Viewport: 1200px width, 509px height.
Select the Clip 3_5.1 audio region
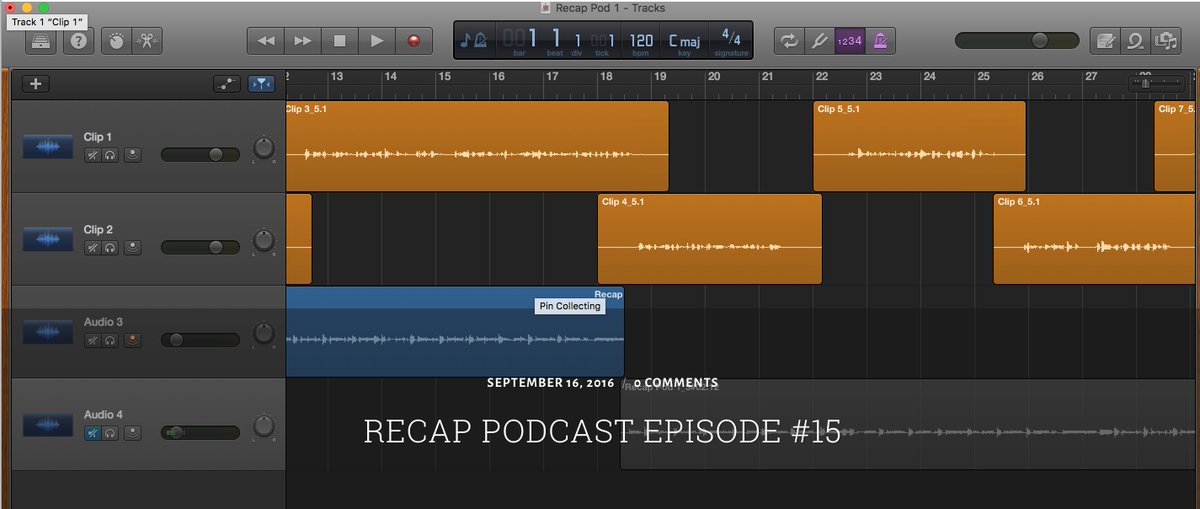(477, 146)
